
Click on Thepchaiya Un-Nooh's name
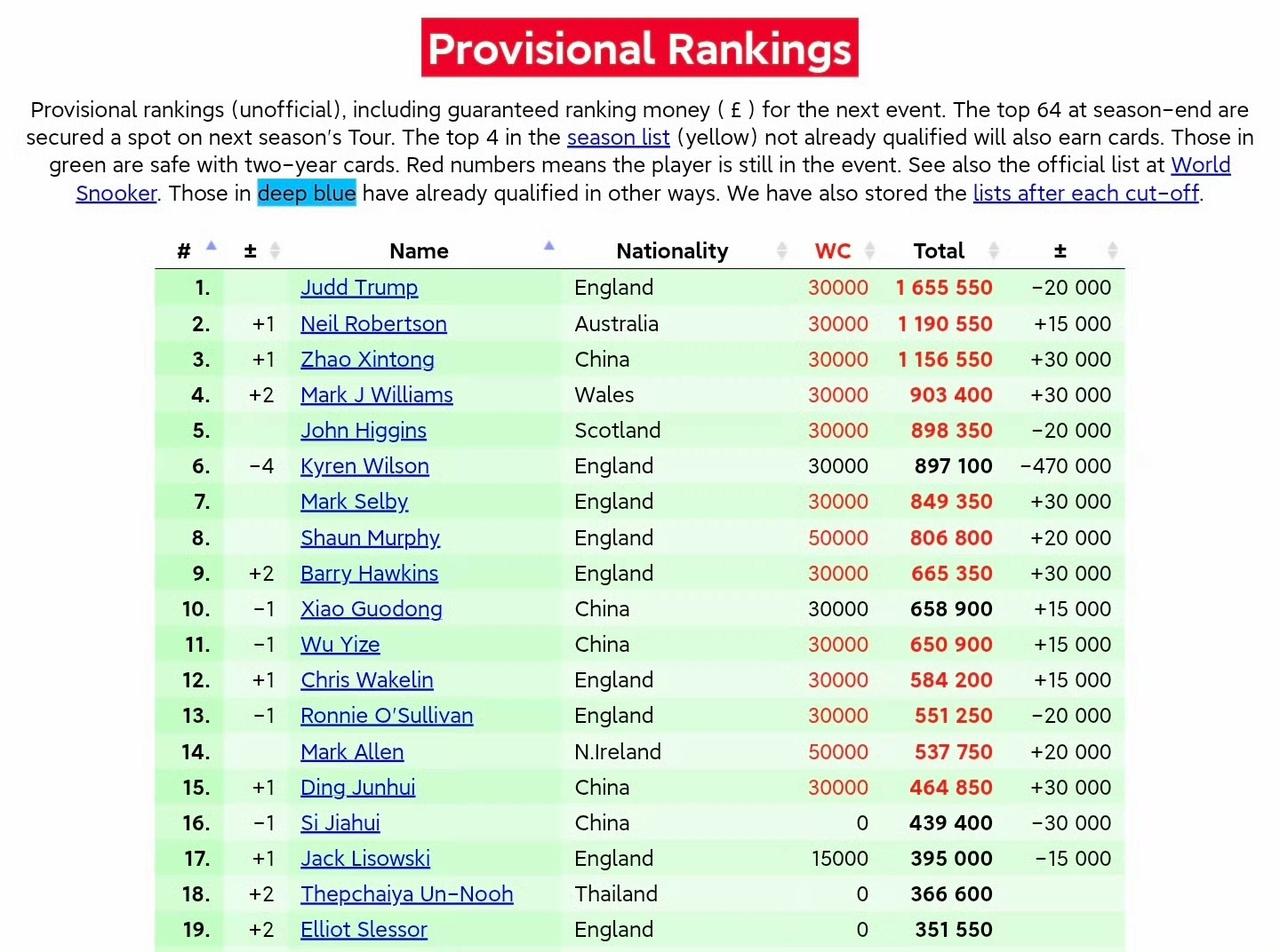click(x=406, y=894)
